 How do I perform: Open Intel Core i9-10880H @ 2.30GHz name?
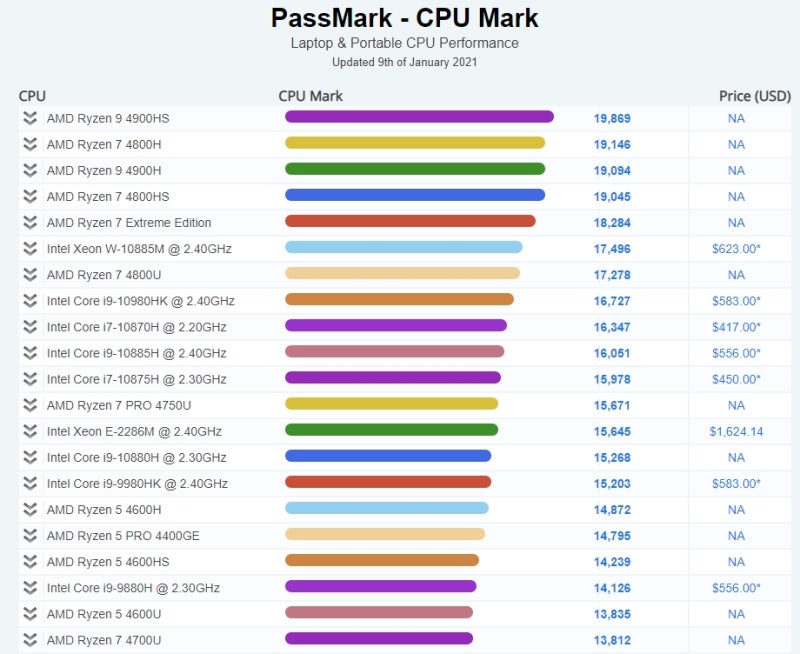[137, 458]
